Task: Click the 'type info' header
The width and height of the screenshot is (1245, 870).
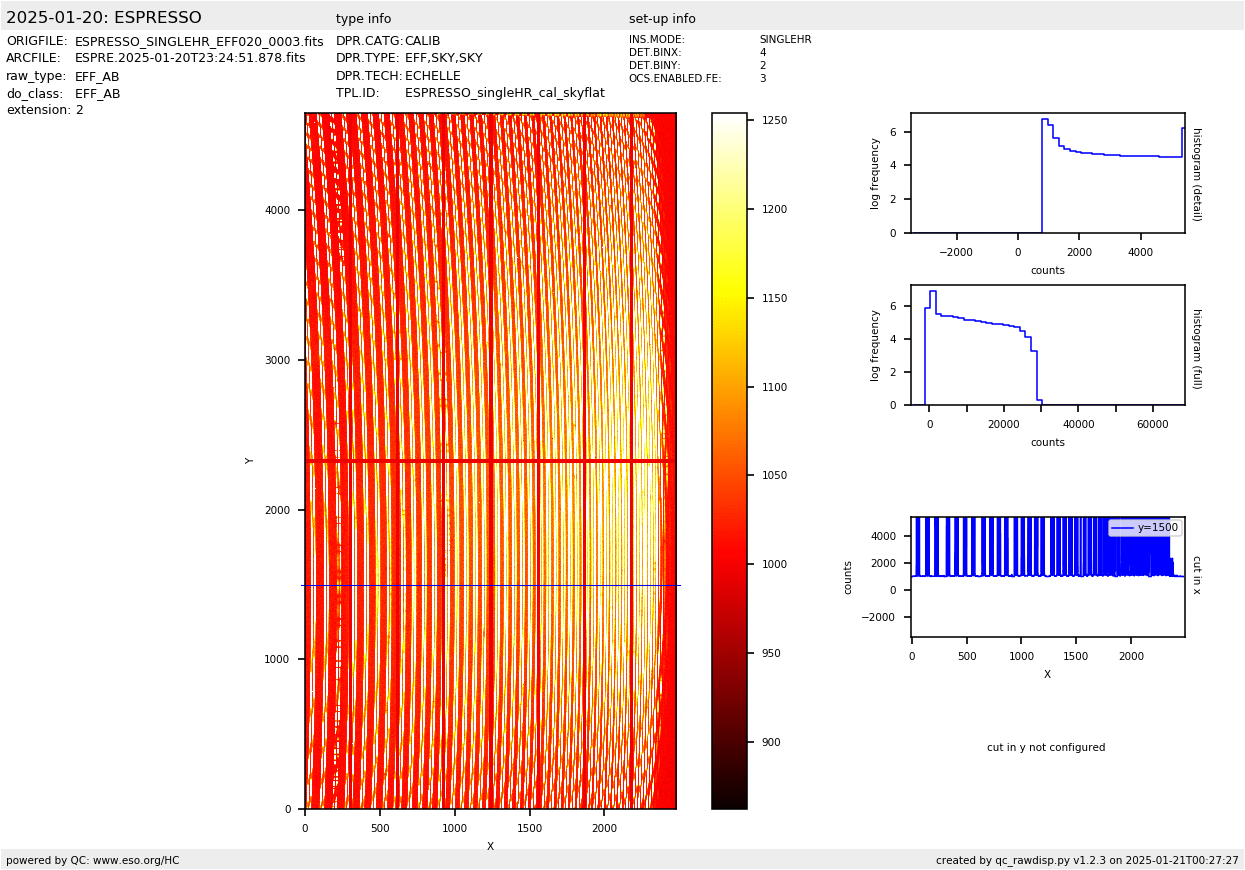Action: (x=363, y=19)
